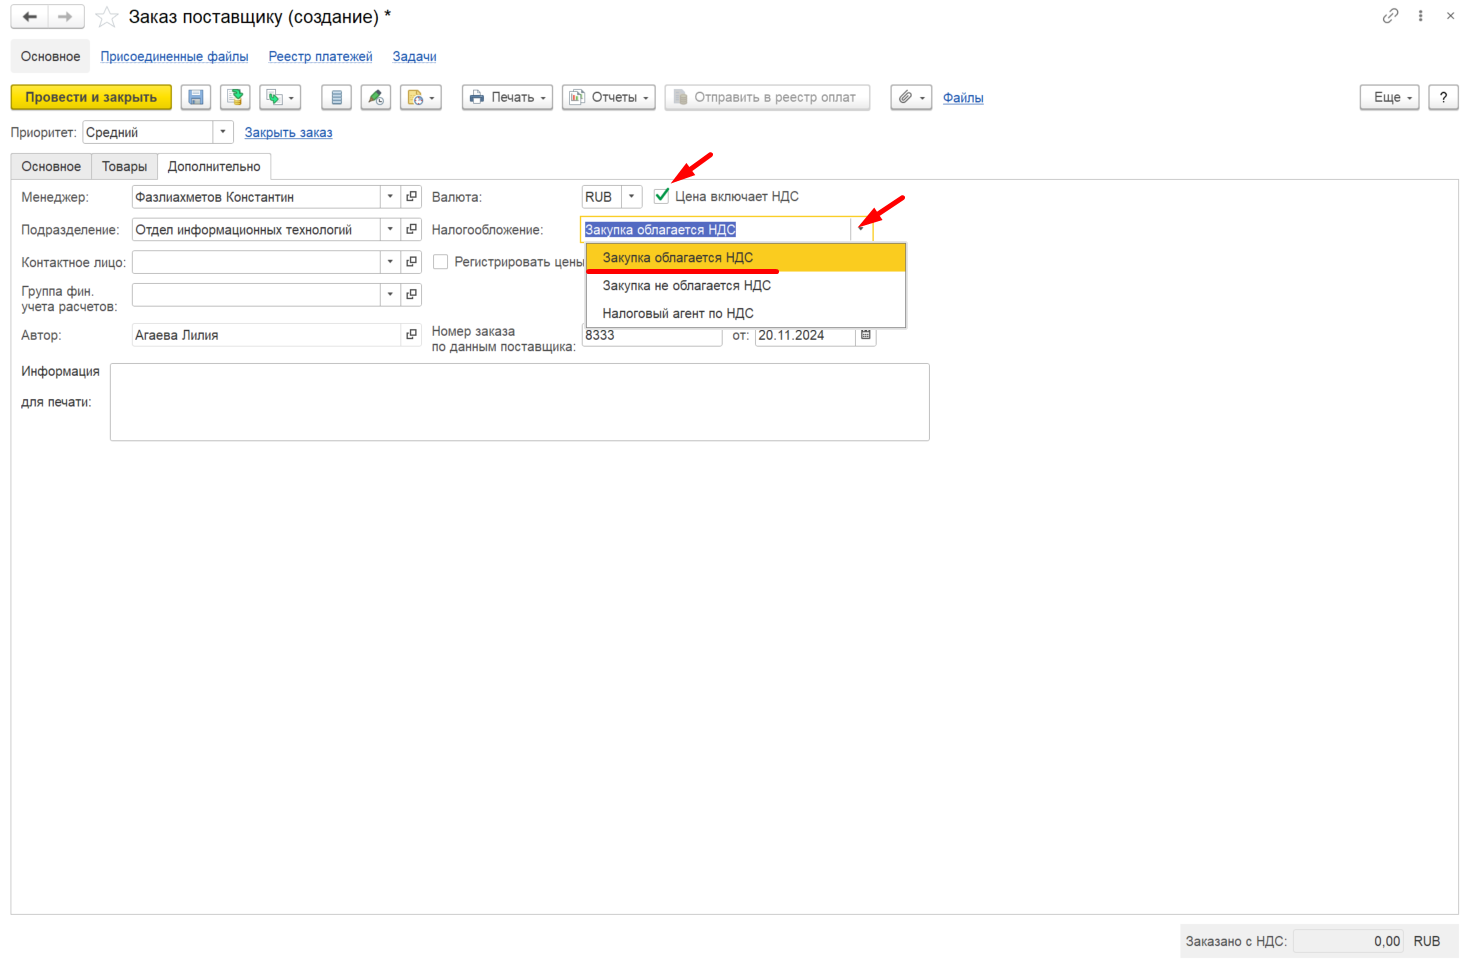Open Контактное лицо record icon
The height and width of the screenshot is (964, 1467).
point(412,262)
